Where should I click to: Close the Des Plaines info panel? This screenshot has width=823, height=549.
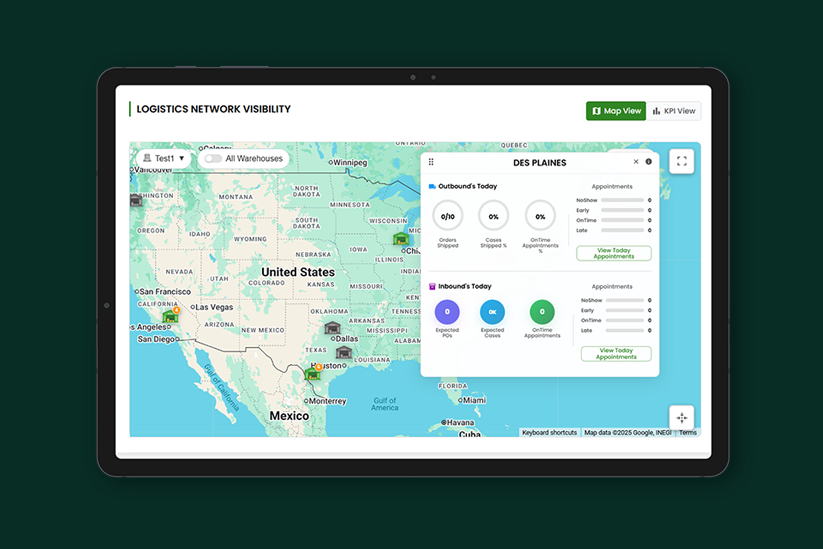[636, 162]
